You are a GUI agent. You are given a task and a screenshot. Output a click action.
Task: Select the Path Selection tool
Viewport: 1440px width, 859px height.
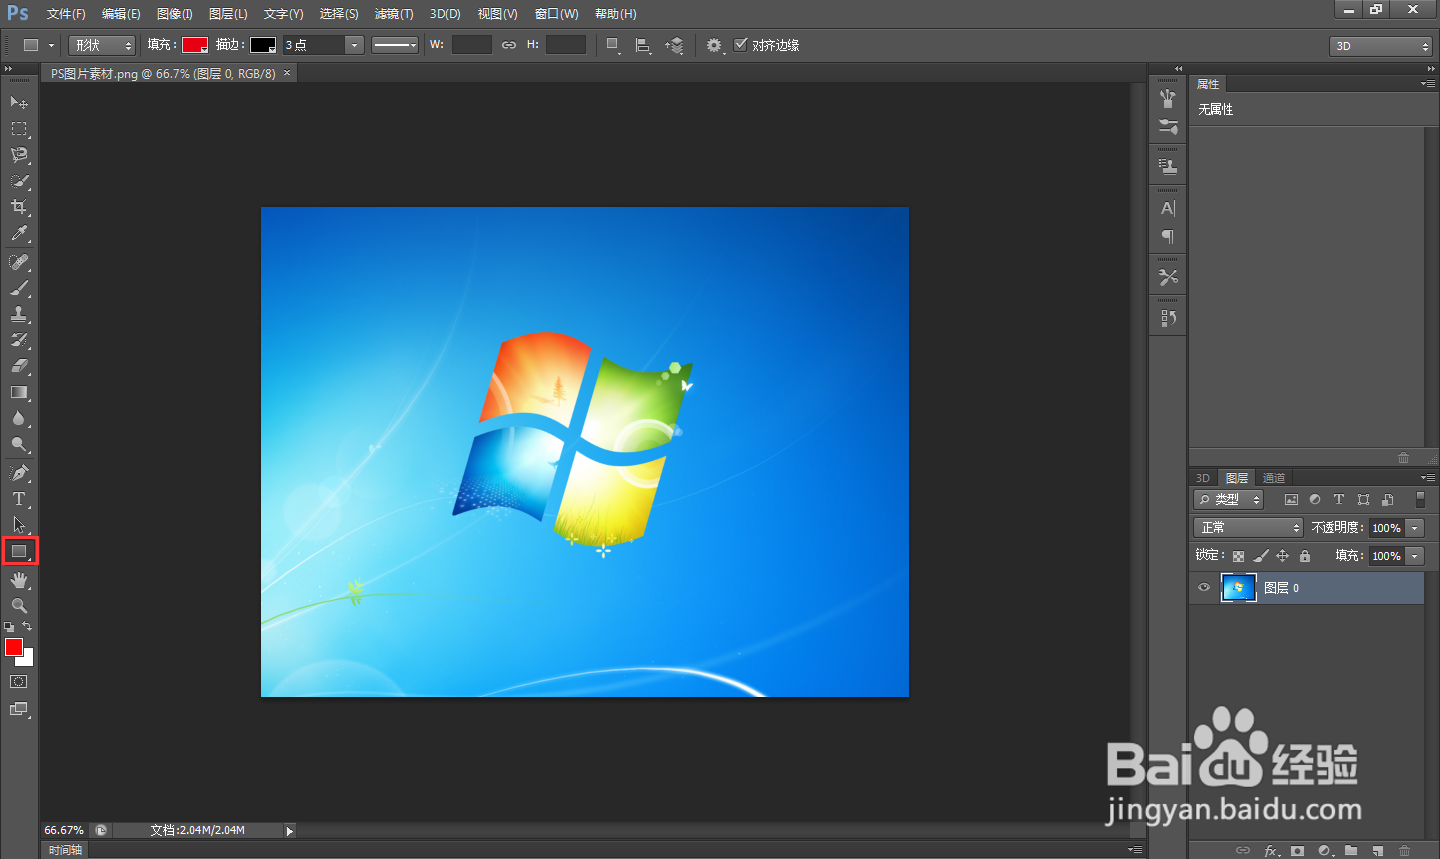(19, 525)
